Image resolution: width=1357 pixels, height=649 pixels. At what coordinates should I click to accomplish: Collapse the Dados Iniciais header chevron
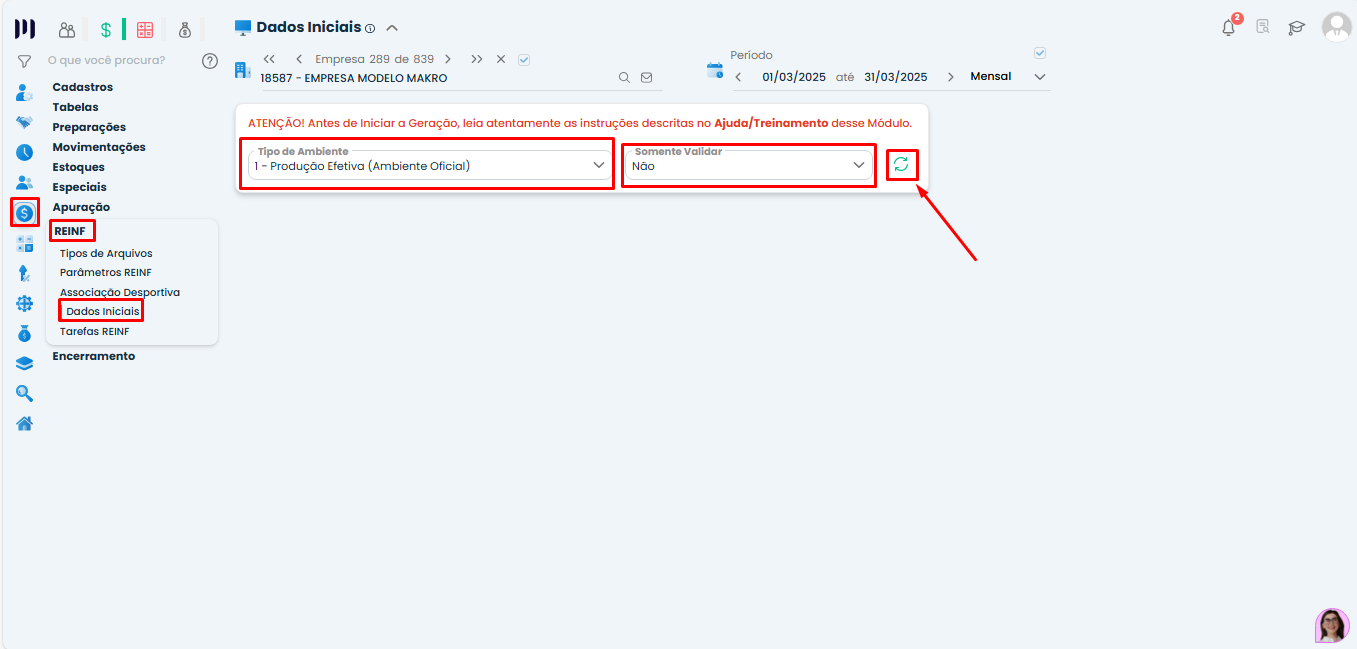tap(392, 28)
